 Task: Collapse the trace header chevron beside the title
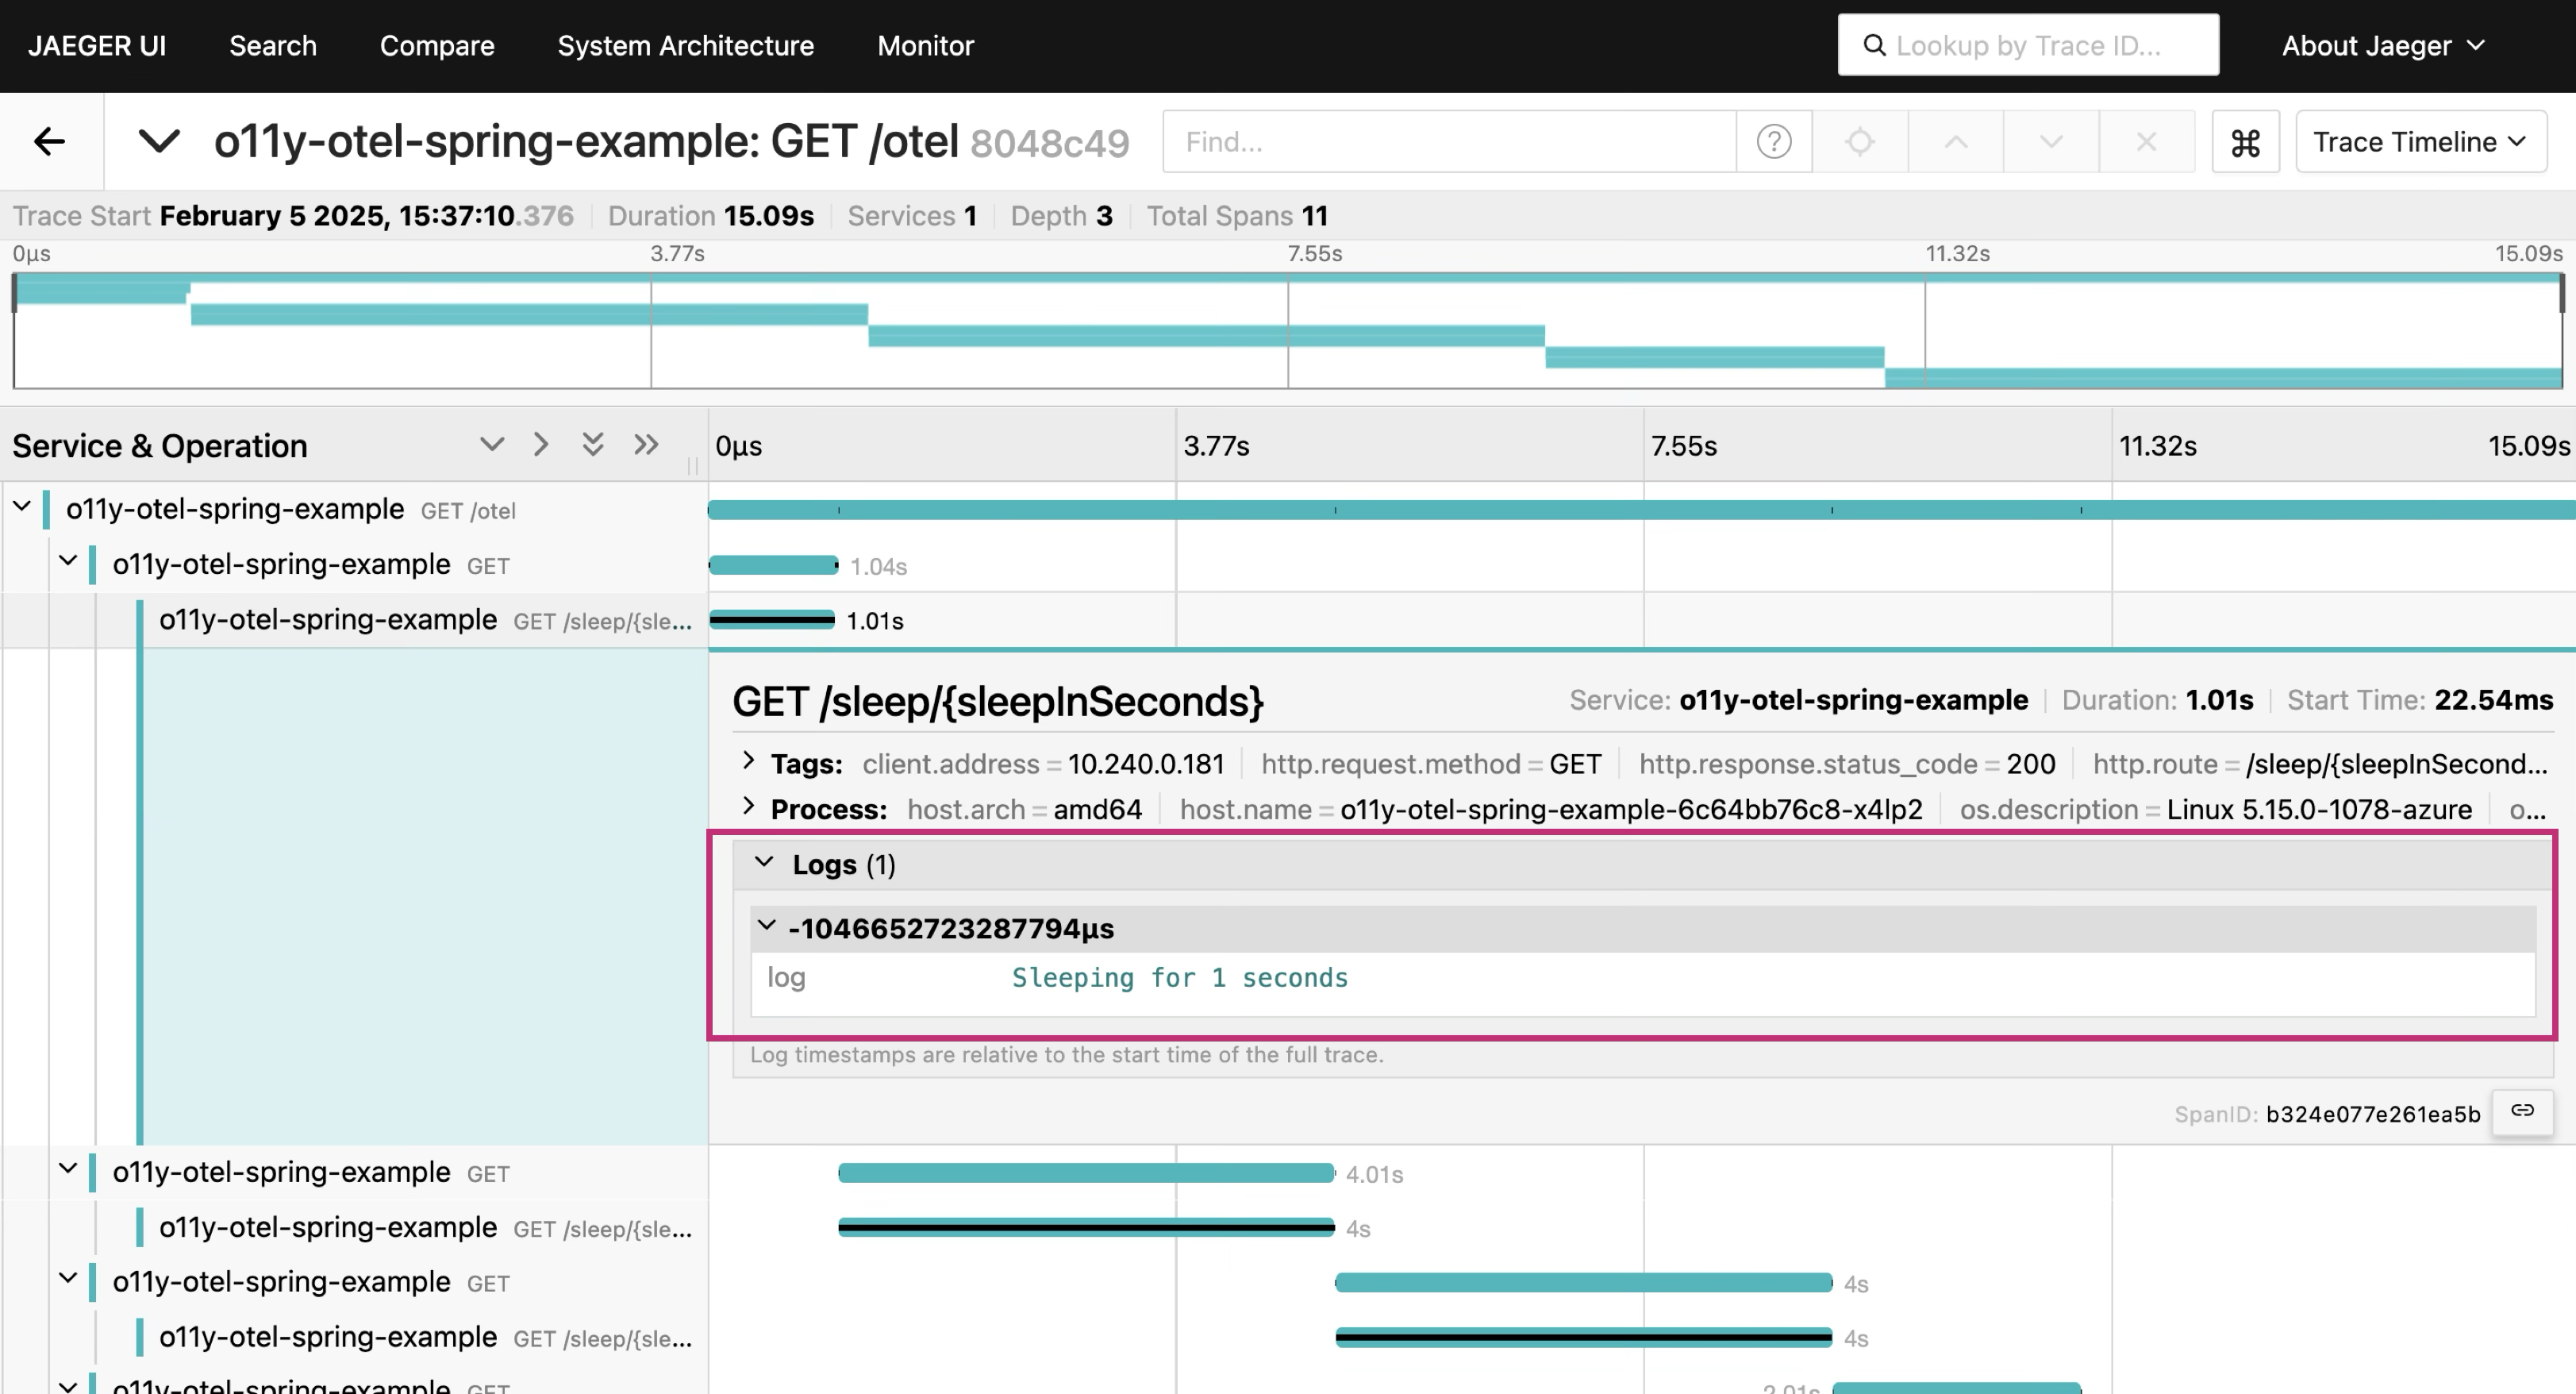pos(158,141)
